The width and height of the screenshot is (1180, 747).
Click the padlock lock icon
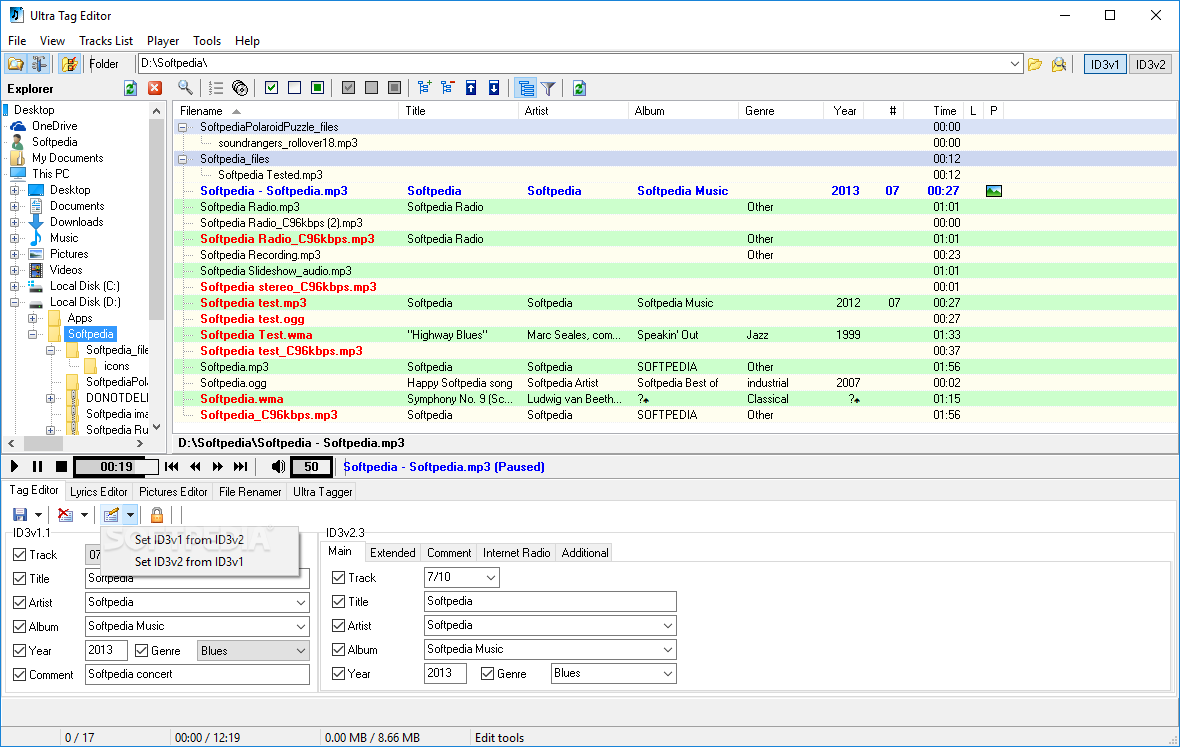coord(157,515)
